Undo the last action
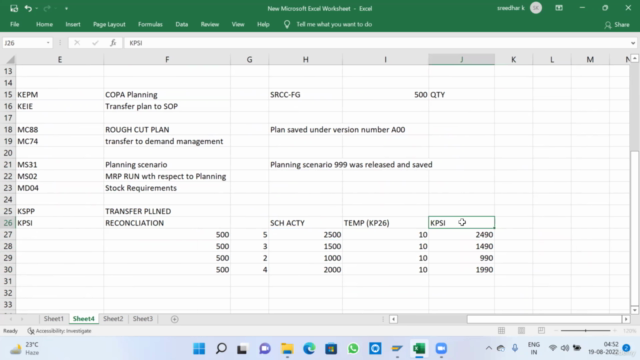This screenshot has width=640, height=360. (x=28, y=8)
